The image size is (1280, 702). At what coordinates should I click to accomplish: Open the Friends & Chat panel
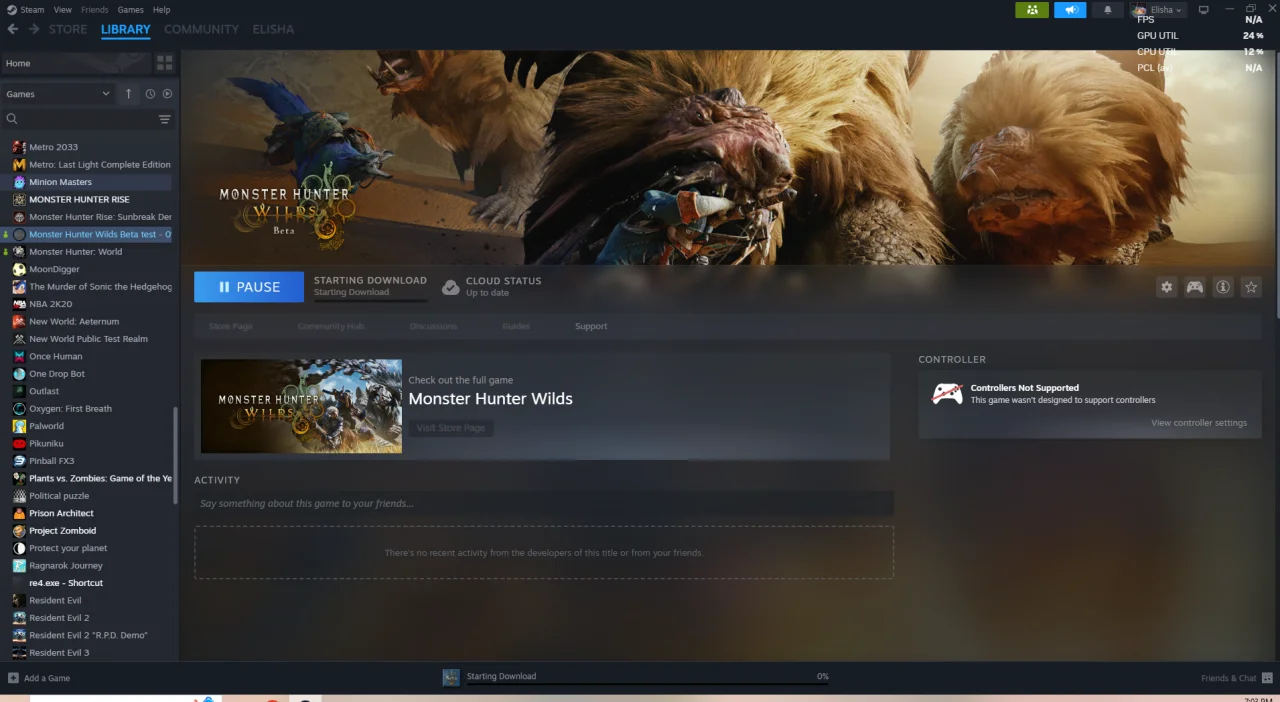(x=1237, y=678)
